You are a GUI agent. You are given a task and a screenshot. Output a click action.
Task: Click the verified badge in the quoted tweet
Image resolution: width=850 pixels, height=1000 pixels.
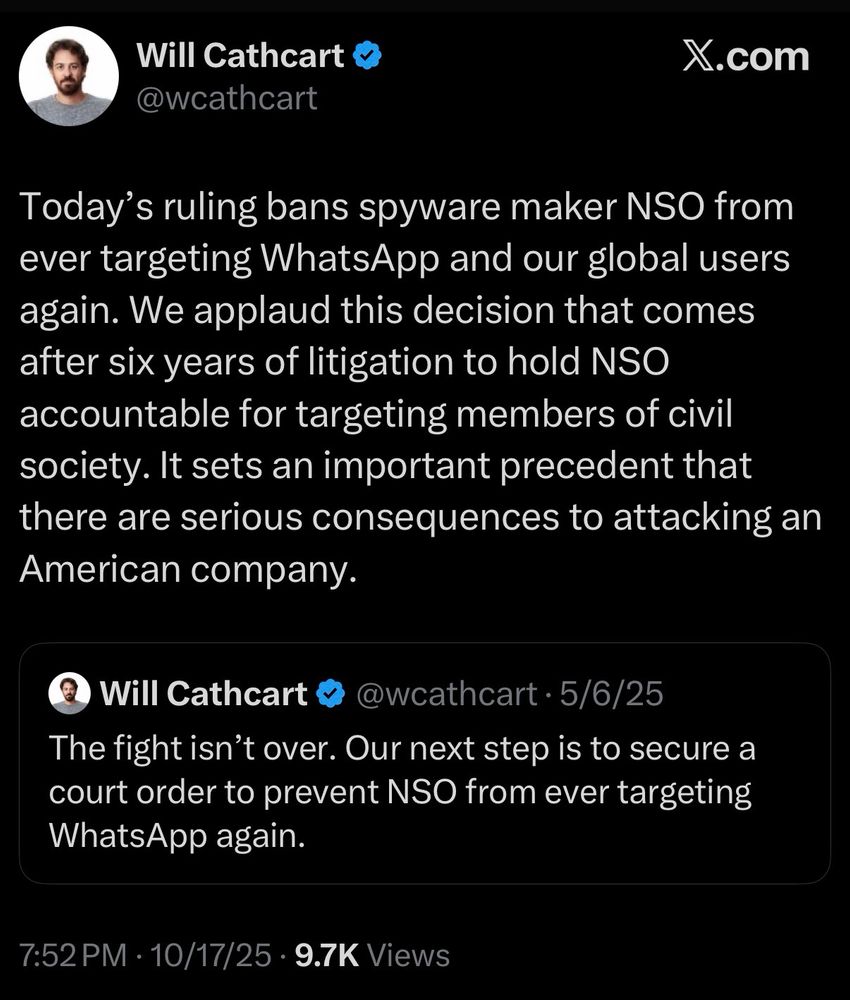tap(329, 693)
